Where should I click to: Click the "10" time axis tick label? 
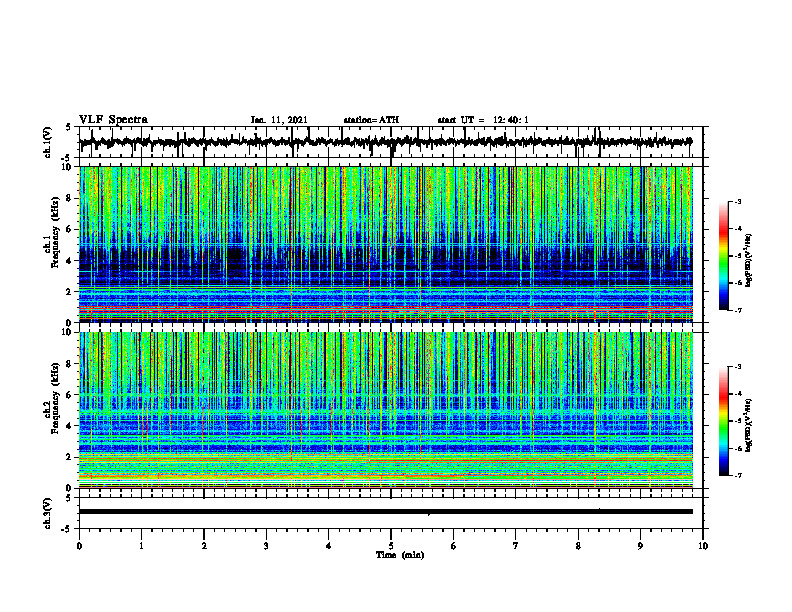[x=703, y=546]
